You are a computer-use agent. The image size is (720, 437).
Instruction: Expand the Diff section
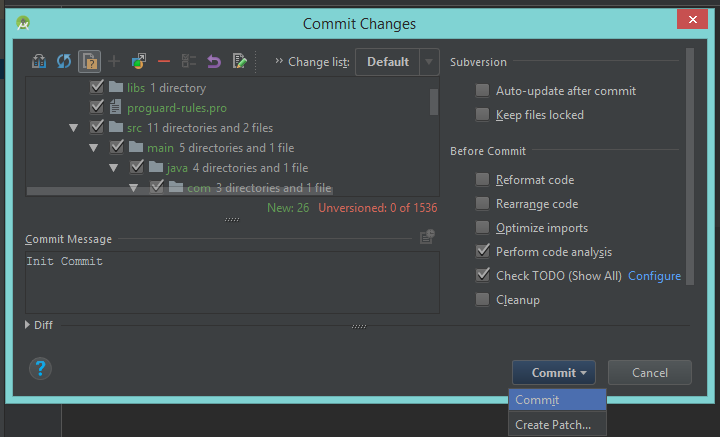pos(29,325)
